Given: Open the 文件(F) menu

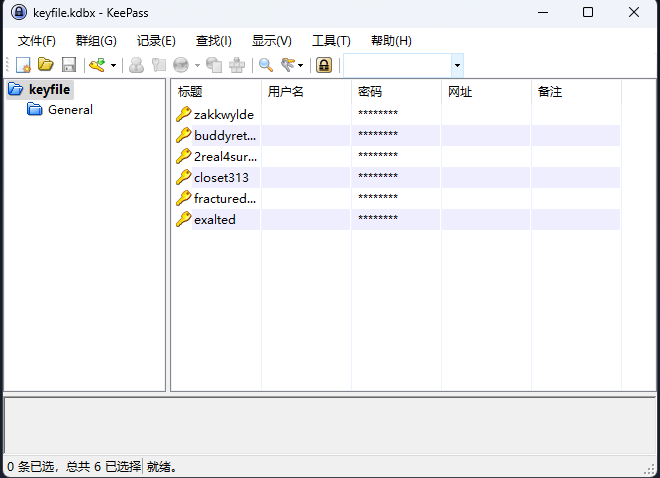Looking at the screenshot, I should pos(37,41).
